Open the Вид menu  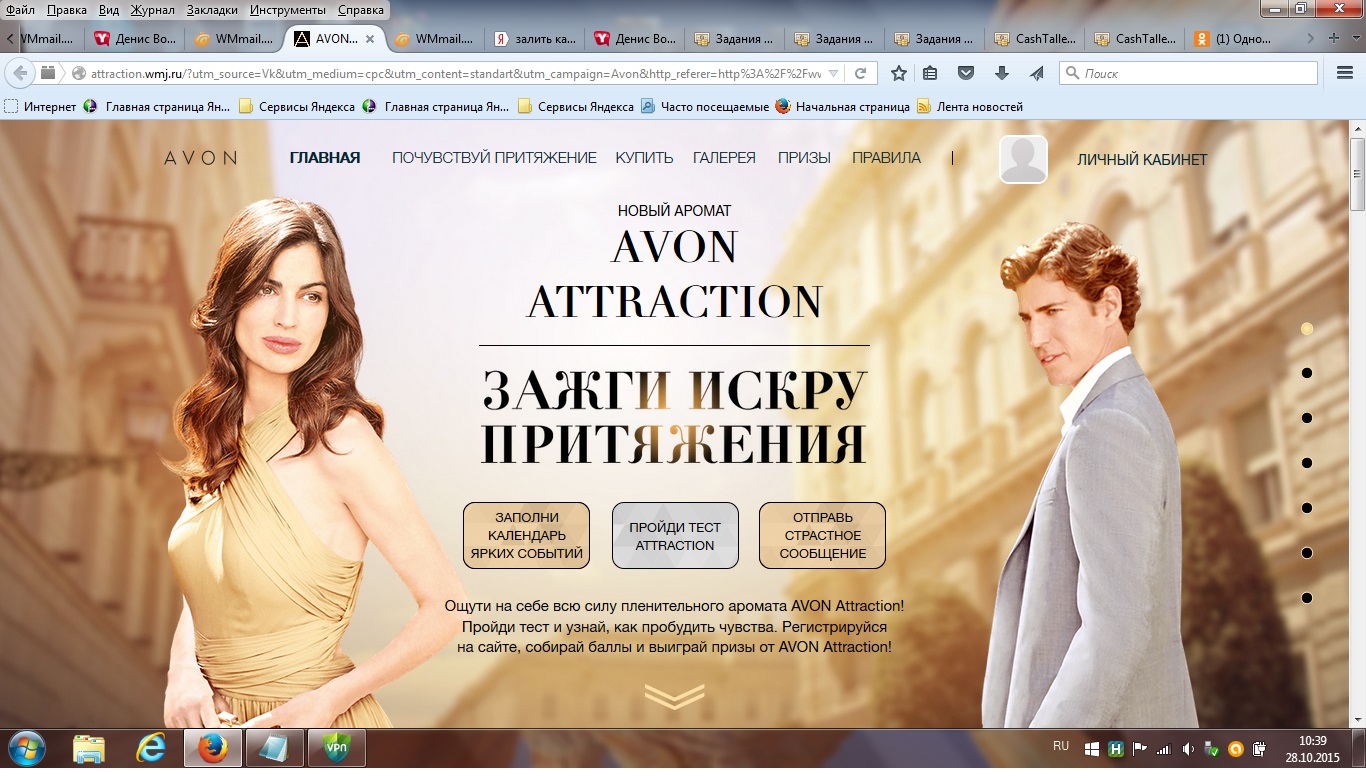pos(109,9)
